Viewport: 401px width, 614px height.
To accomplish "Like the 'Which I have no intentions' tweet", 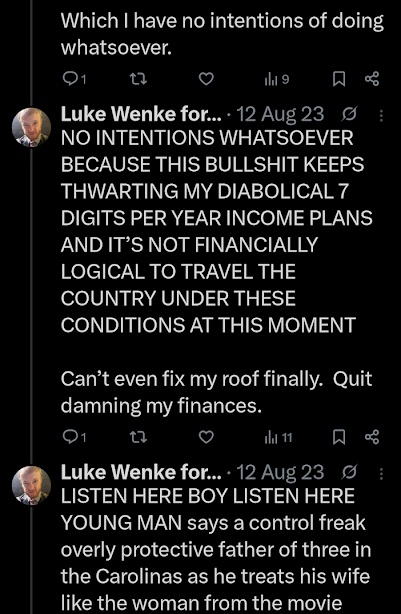I will [206, 79].
